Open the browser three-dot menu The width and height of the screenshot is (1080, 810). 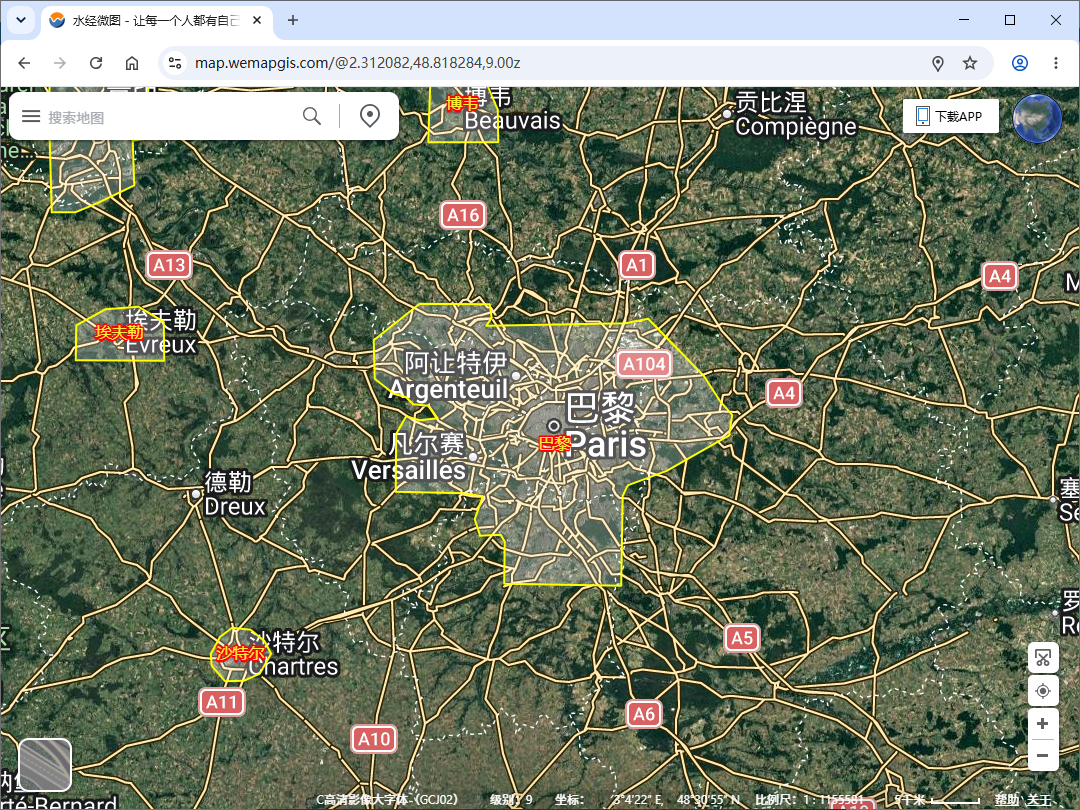point(1056,63)
